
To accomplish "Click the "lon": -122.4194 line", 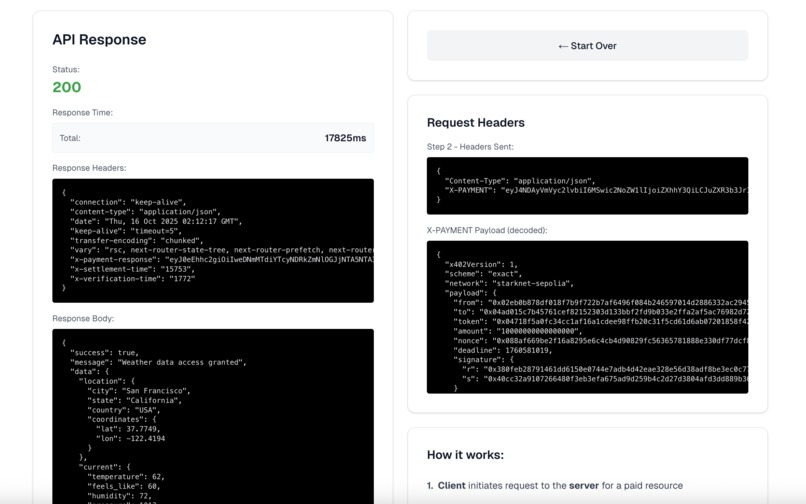I will [x=131, y=439].
